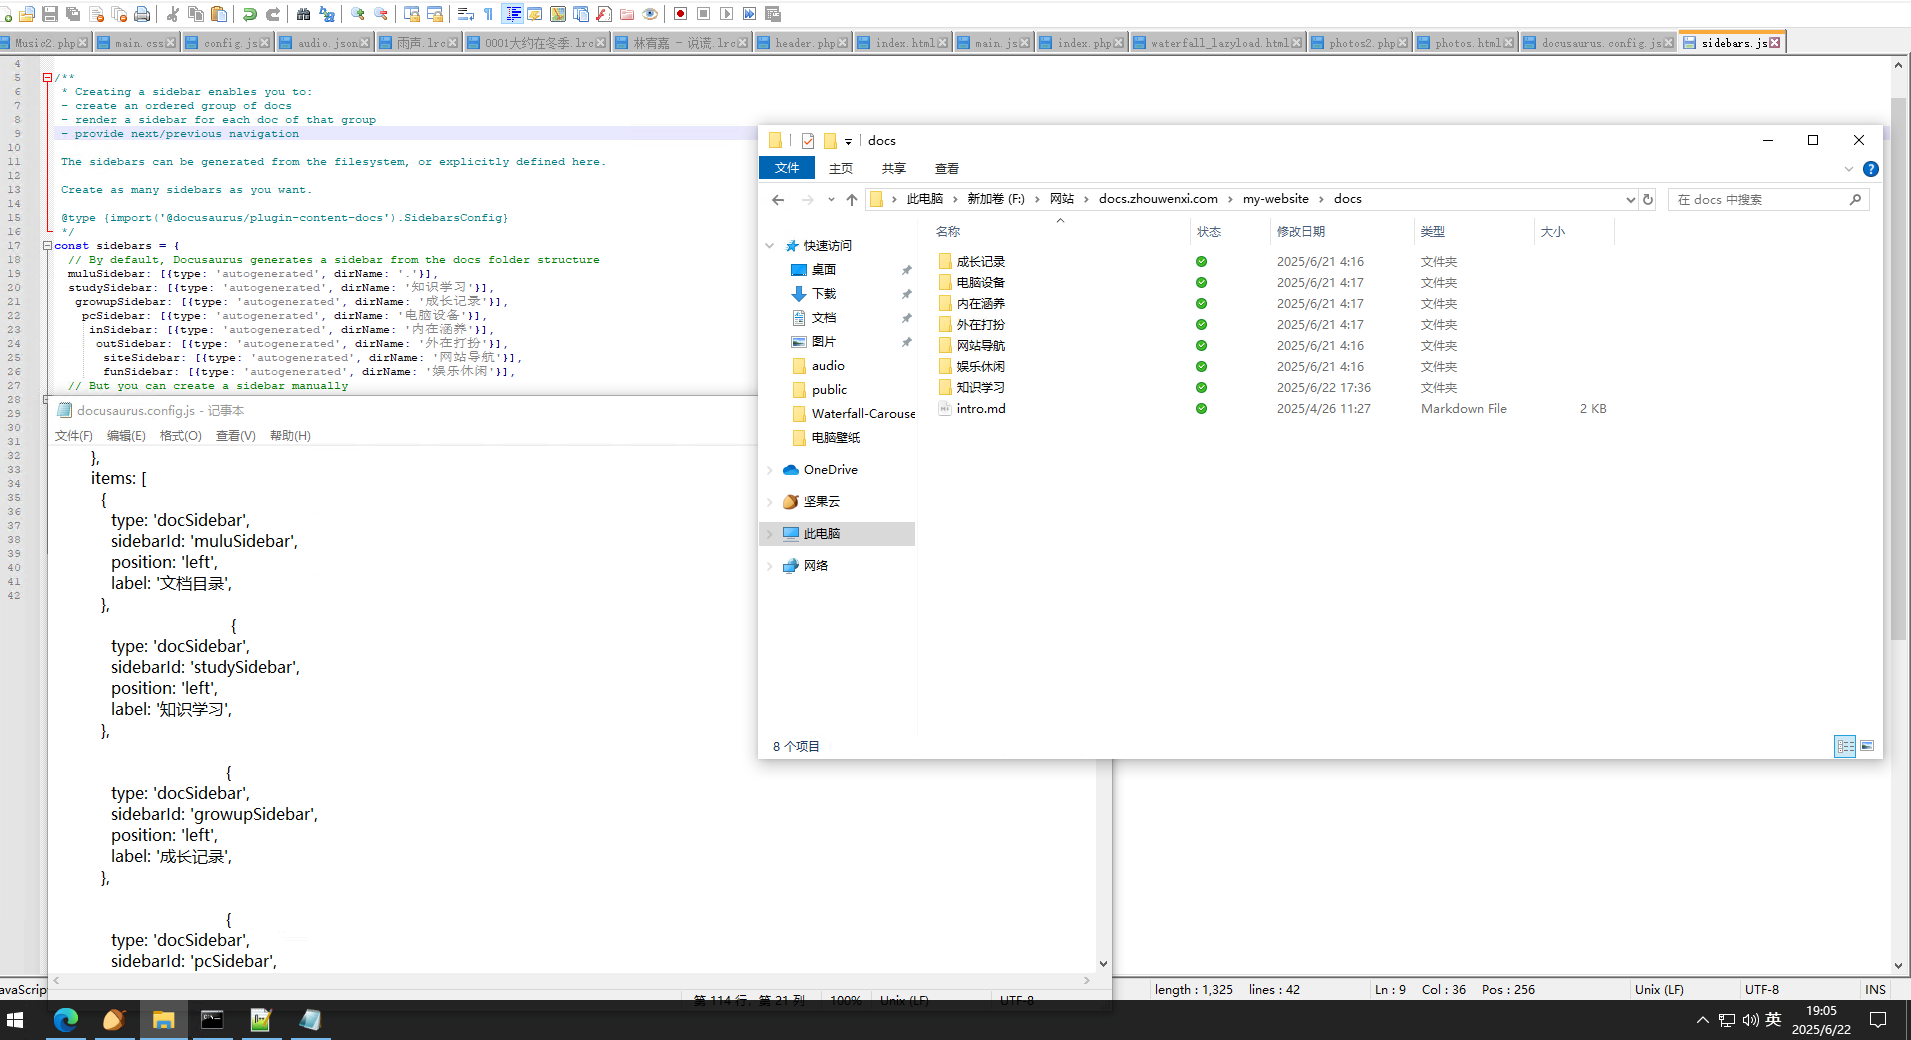The height and width of the screenshot is (1040, 1911).
Task: Click the Redo arrow icon
Action: click(x=273, y=14)
